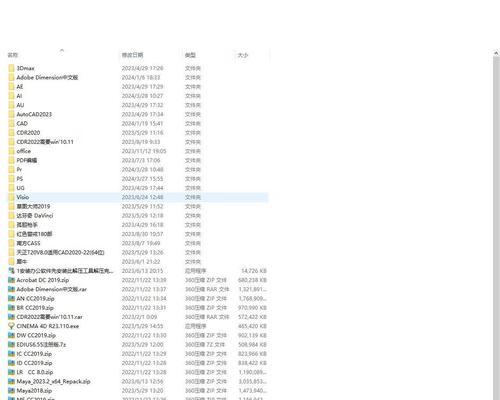
Task: Click the 2023/11/12 19:05 date cell
Action: 144,151
